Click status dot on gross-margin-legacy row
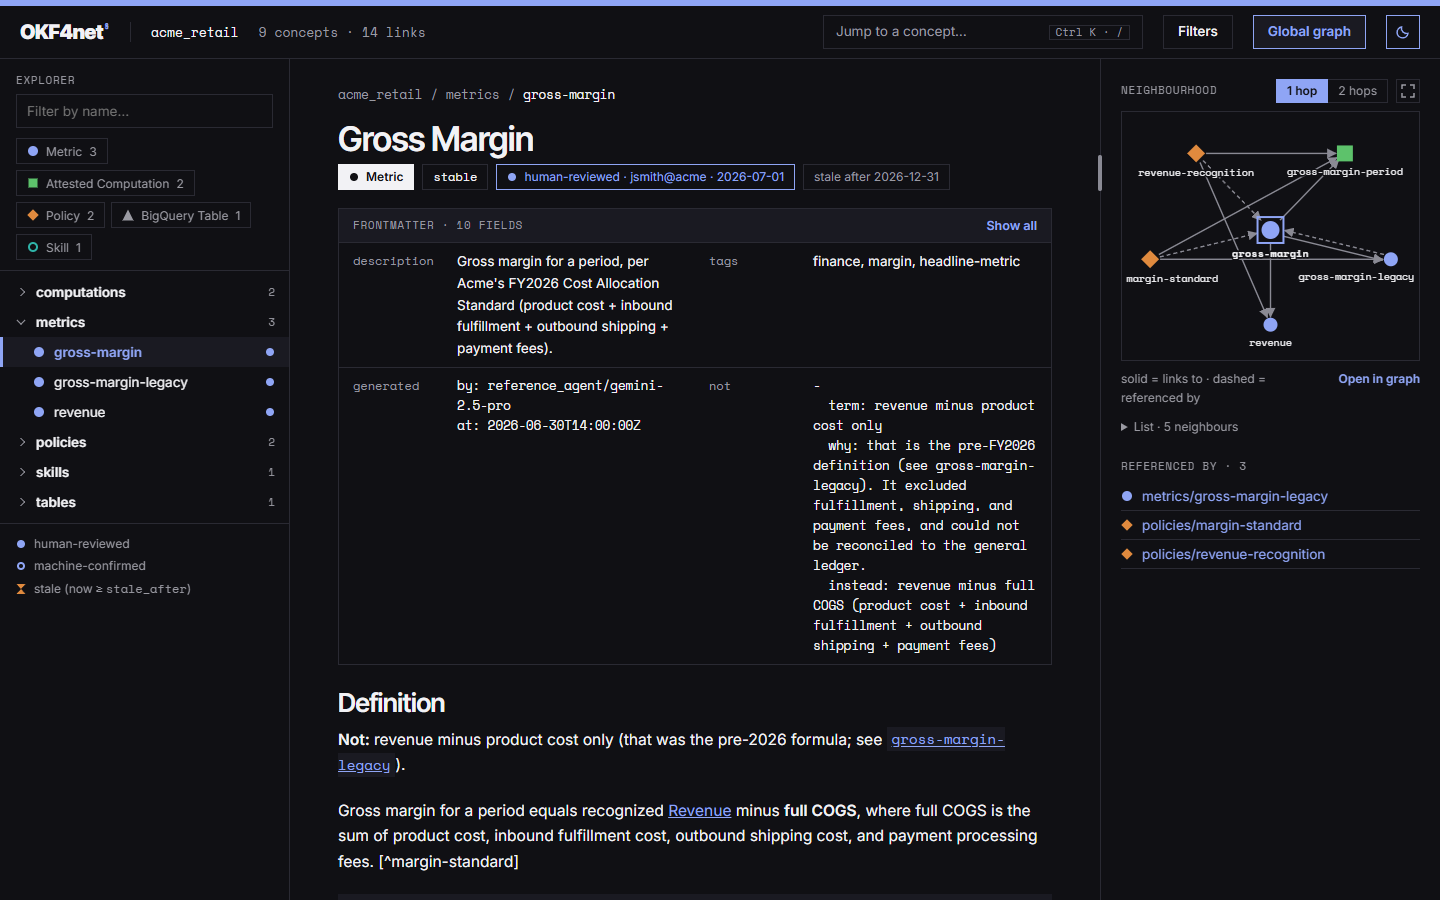 click(270, 382)
